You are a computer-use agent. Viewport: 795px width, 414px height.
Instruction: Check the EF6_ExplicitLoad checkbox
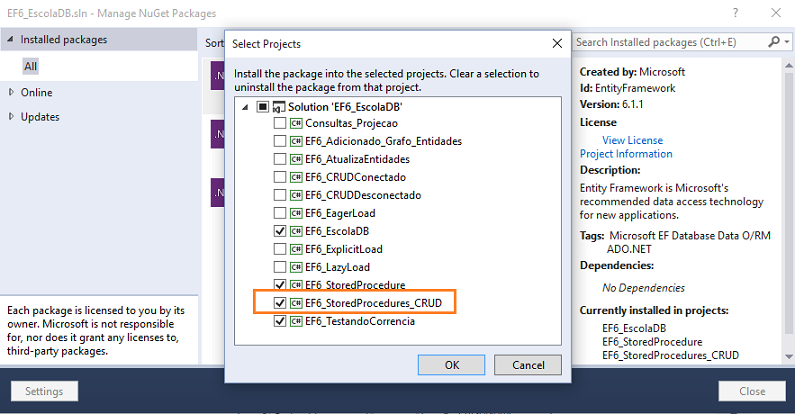point(279,249)
